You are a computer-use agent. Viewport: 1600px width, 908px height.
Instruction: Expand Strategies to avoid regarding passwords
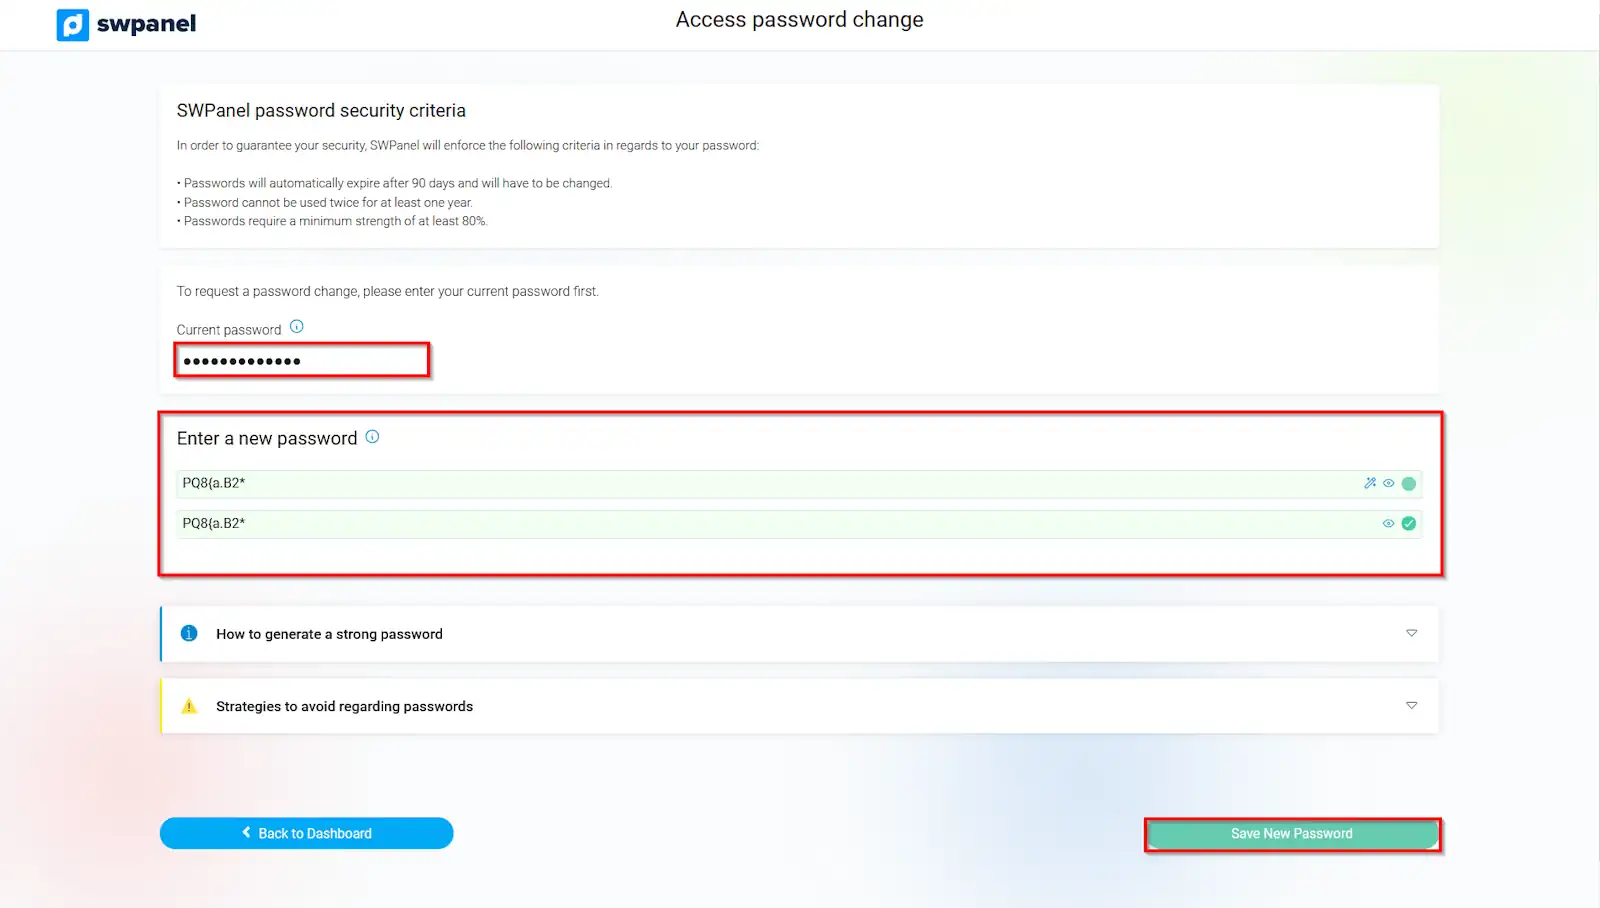(344, 706)
